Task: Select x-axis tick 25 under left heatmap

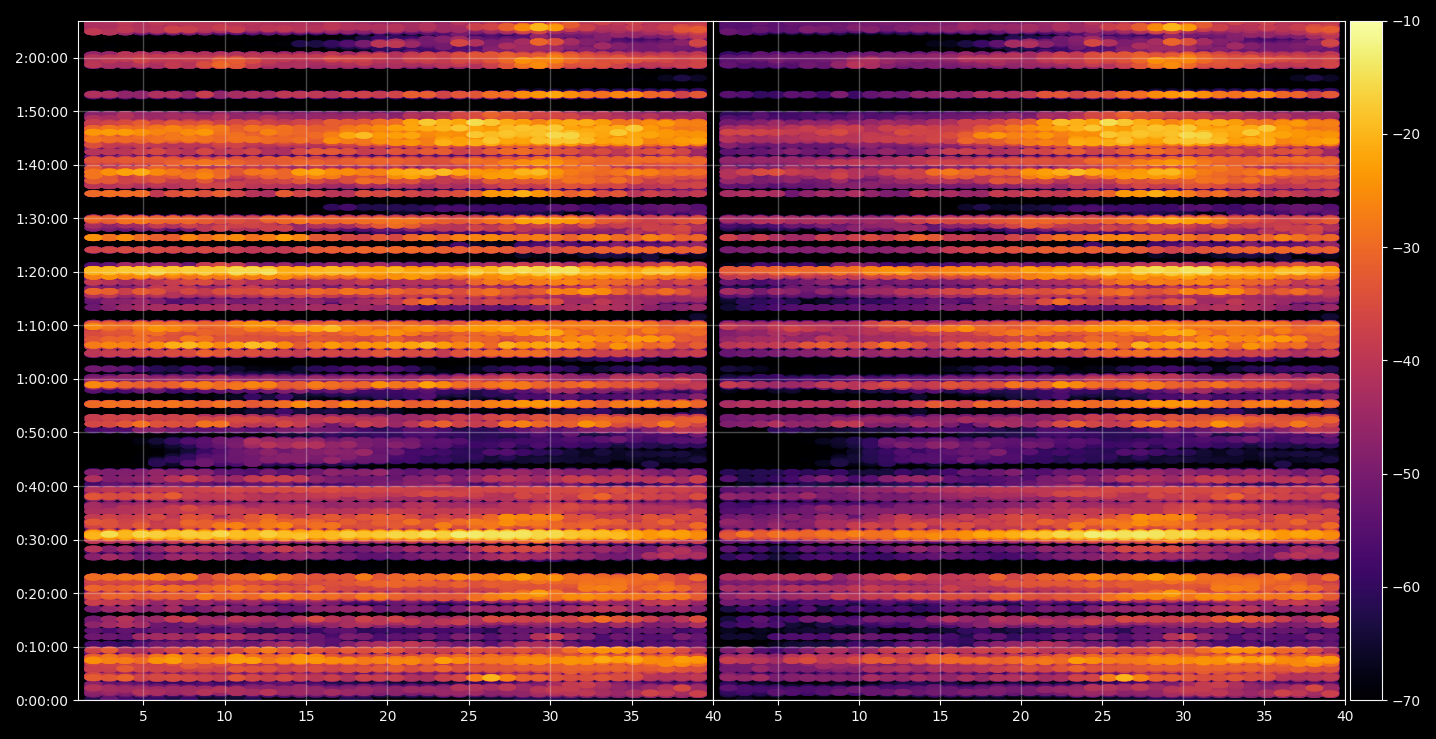Action: pos(469,716)
